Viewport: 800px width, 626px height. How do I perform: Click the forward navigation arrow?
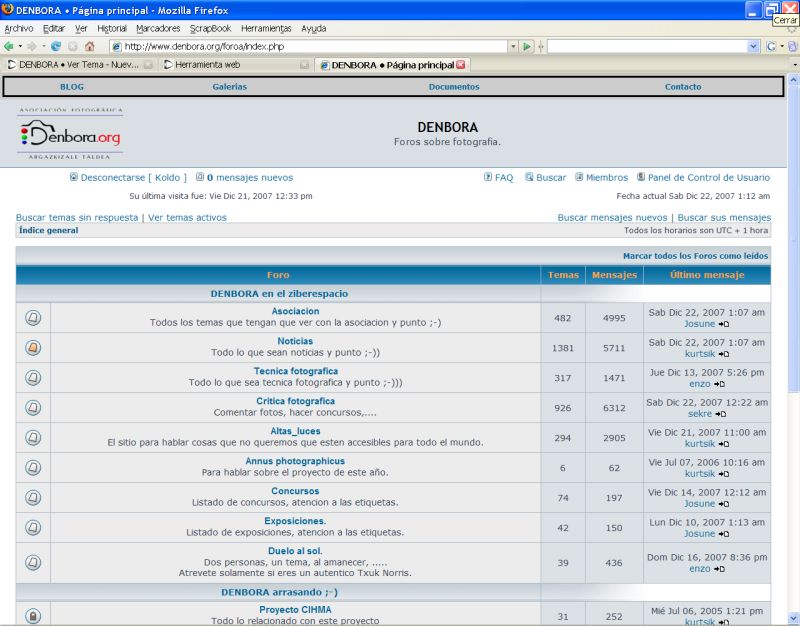coord(32,46)
